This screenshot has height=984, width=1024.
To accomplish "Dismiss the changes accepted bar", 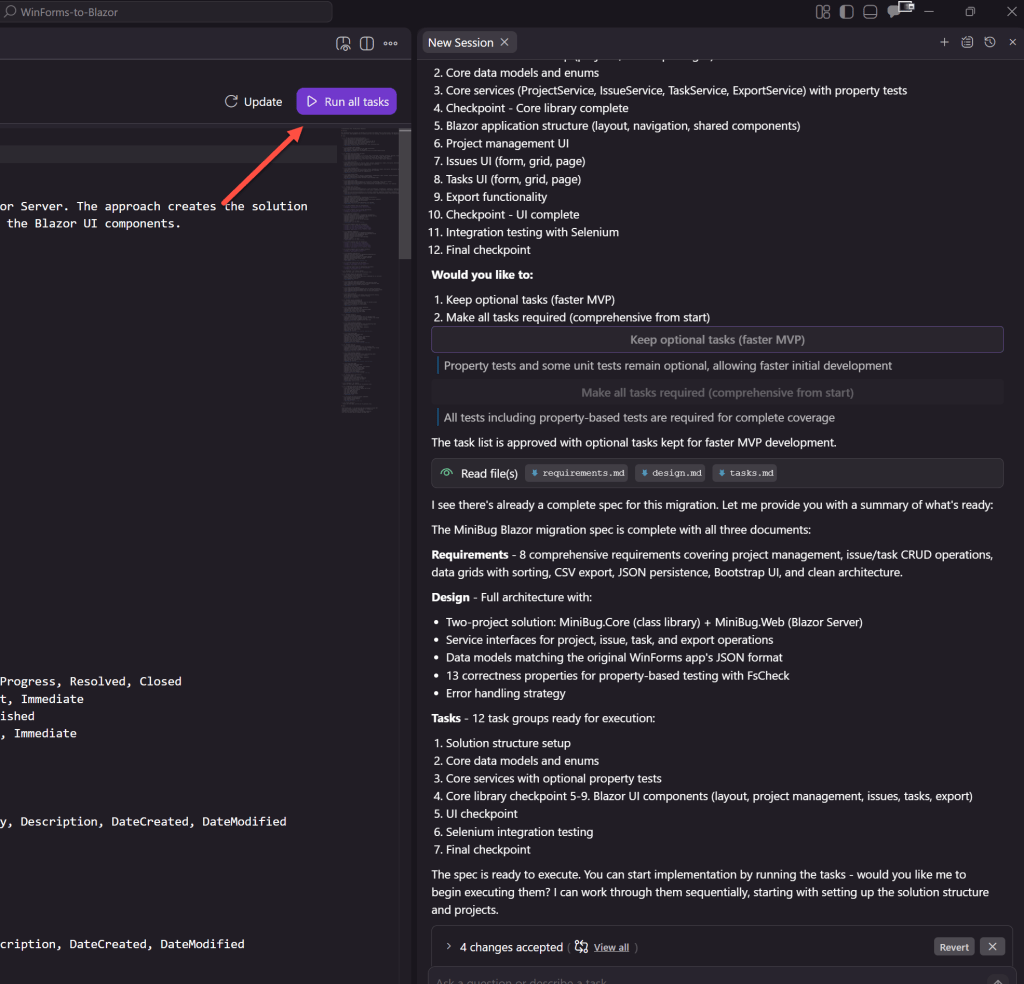I will (992, 947).
